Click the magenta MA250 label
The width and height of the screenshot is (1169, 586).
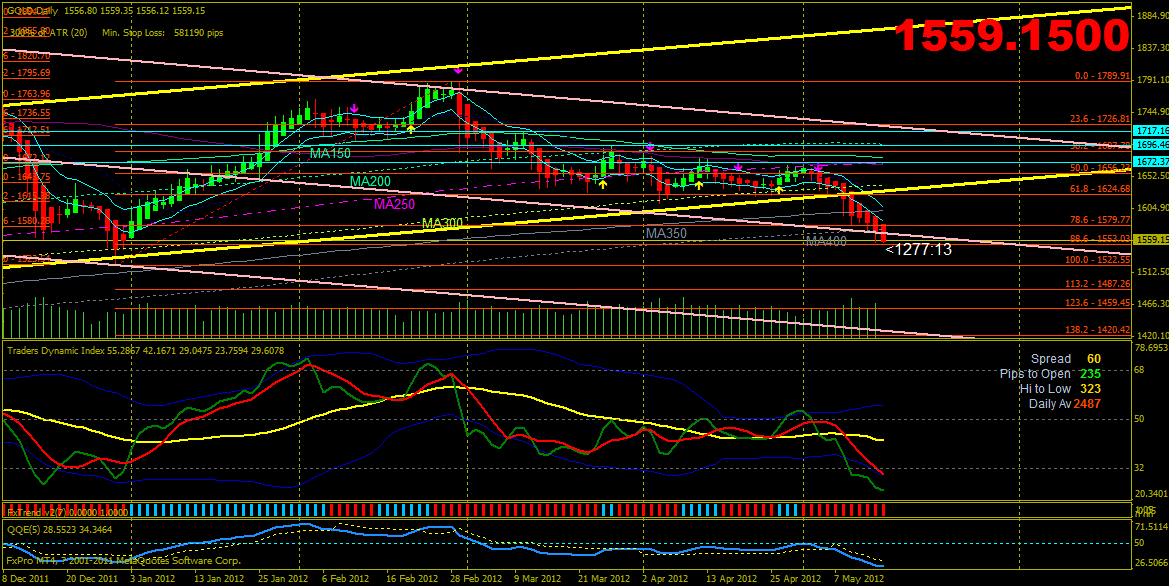(x=394, y=205)
